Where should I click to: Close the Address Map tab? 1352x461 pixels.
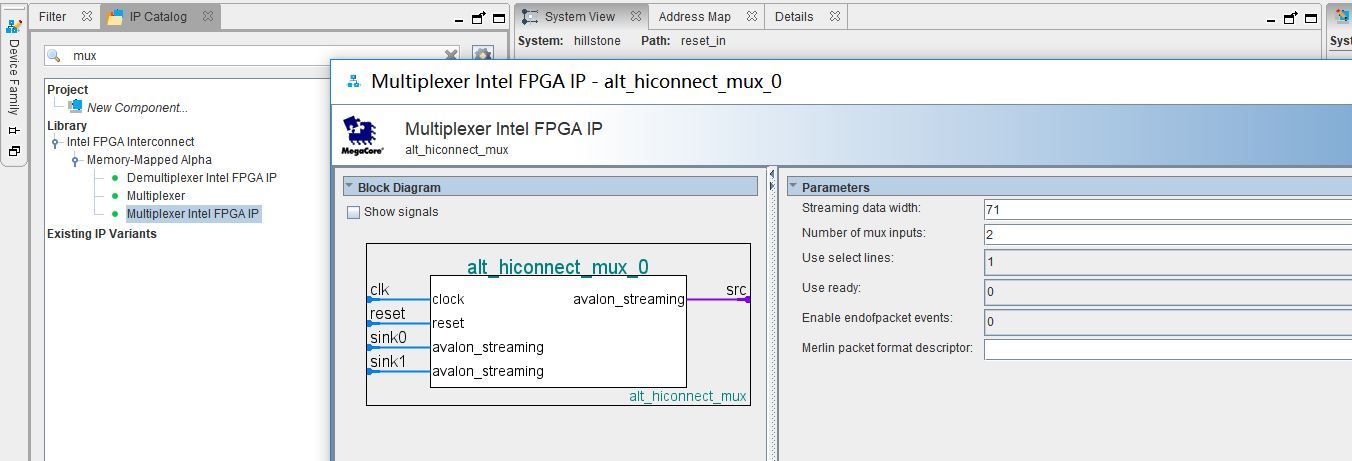pyautogui.click(x=752, y=17)
